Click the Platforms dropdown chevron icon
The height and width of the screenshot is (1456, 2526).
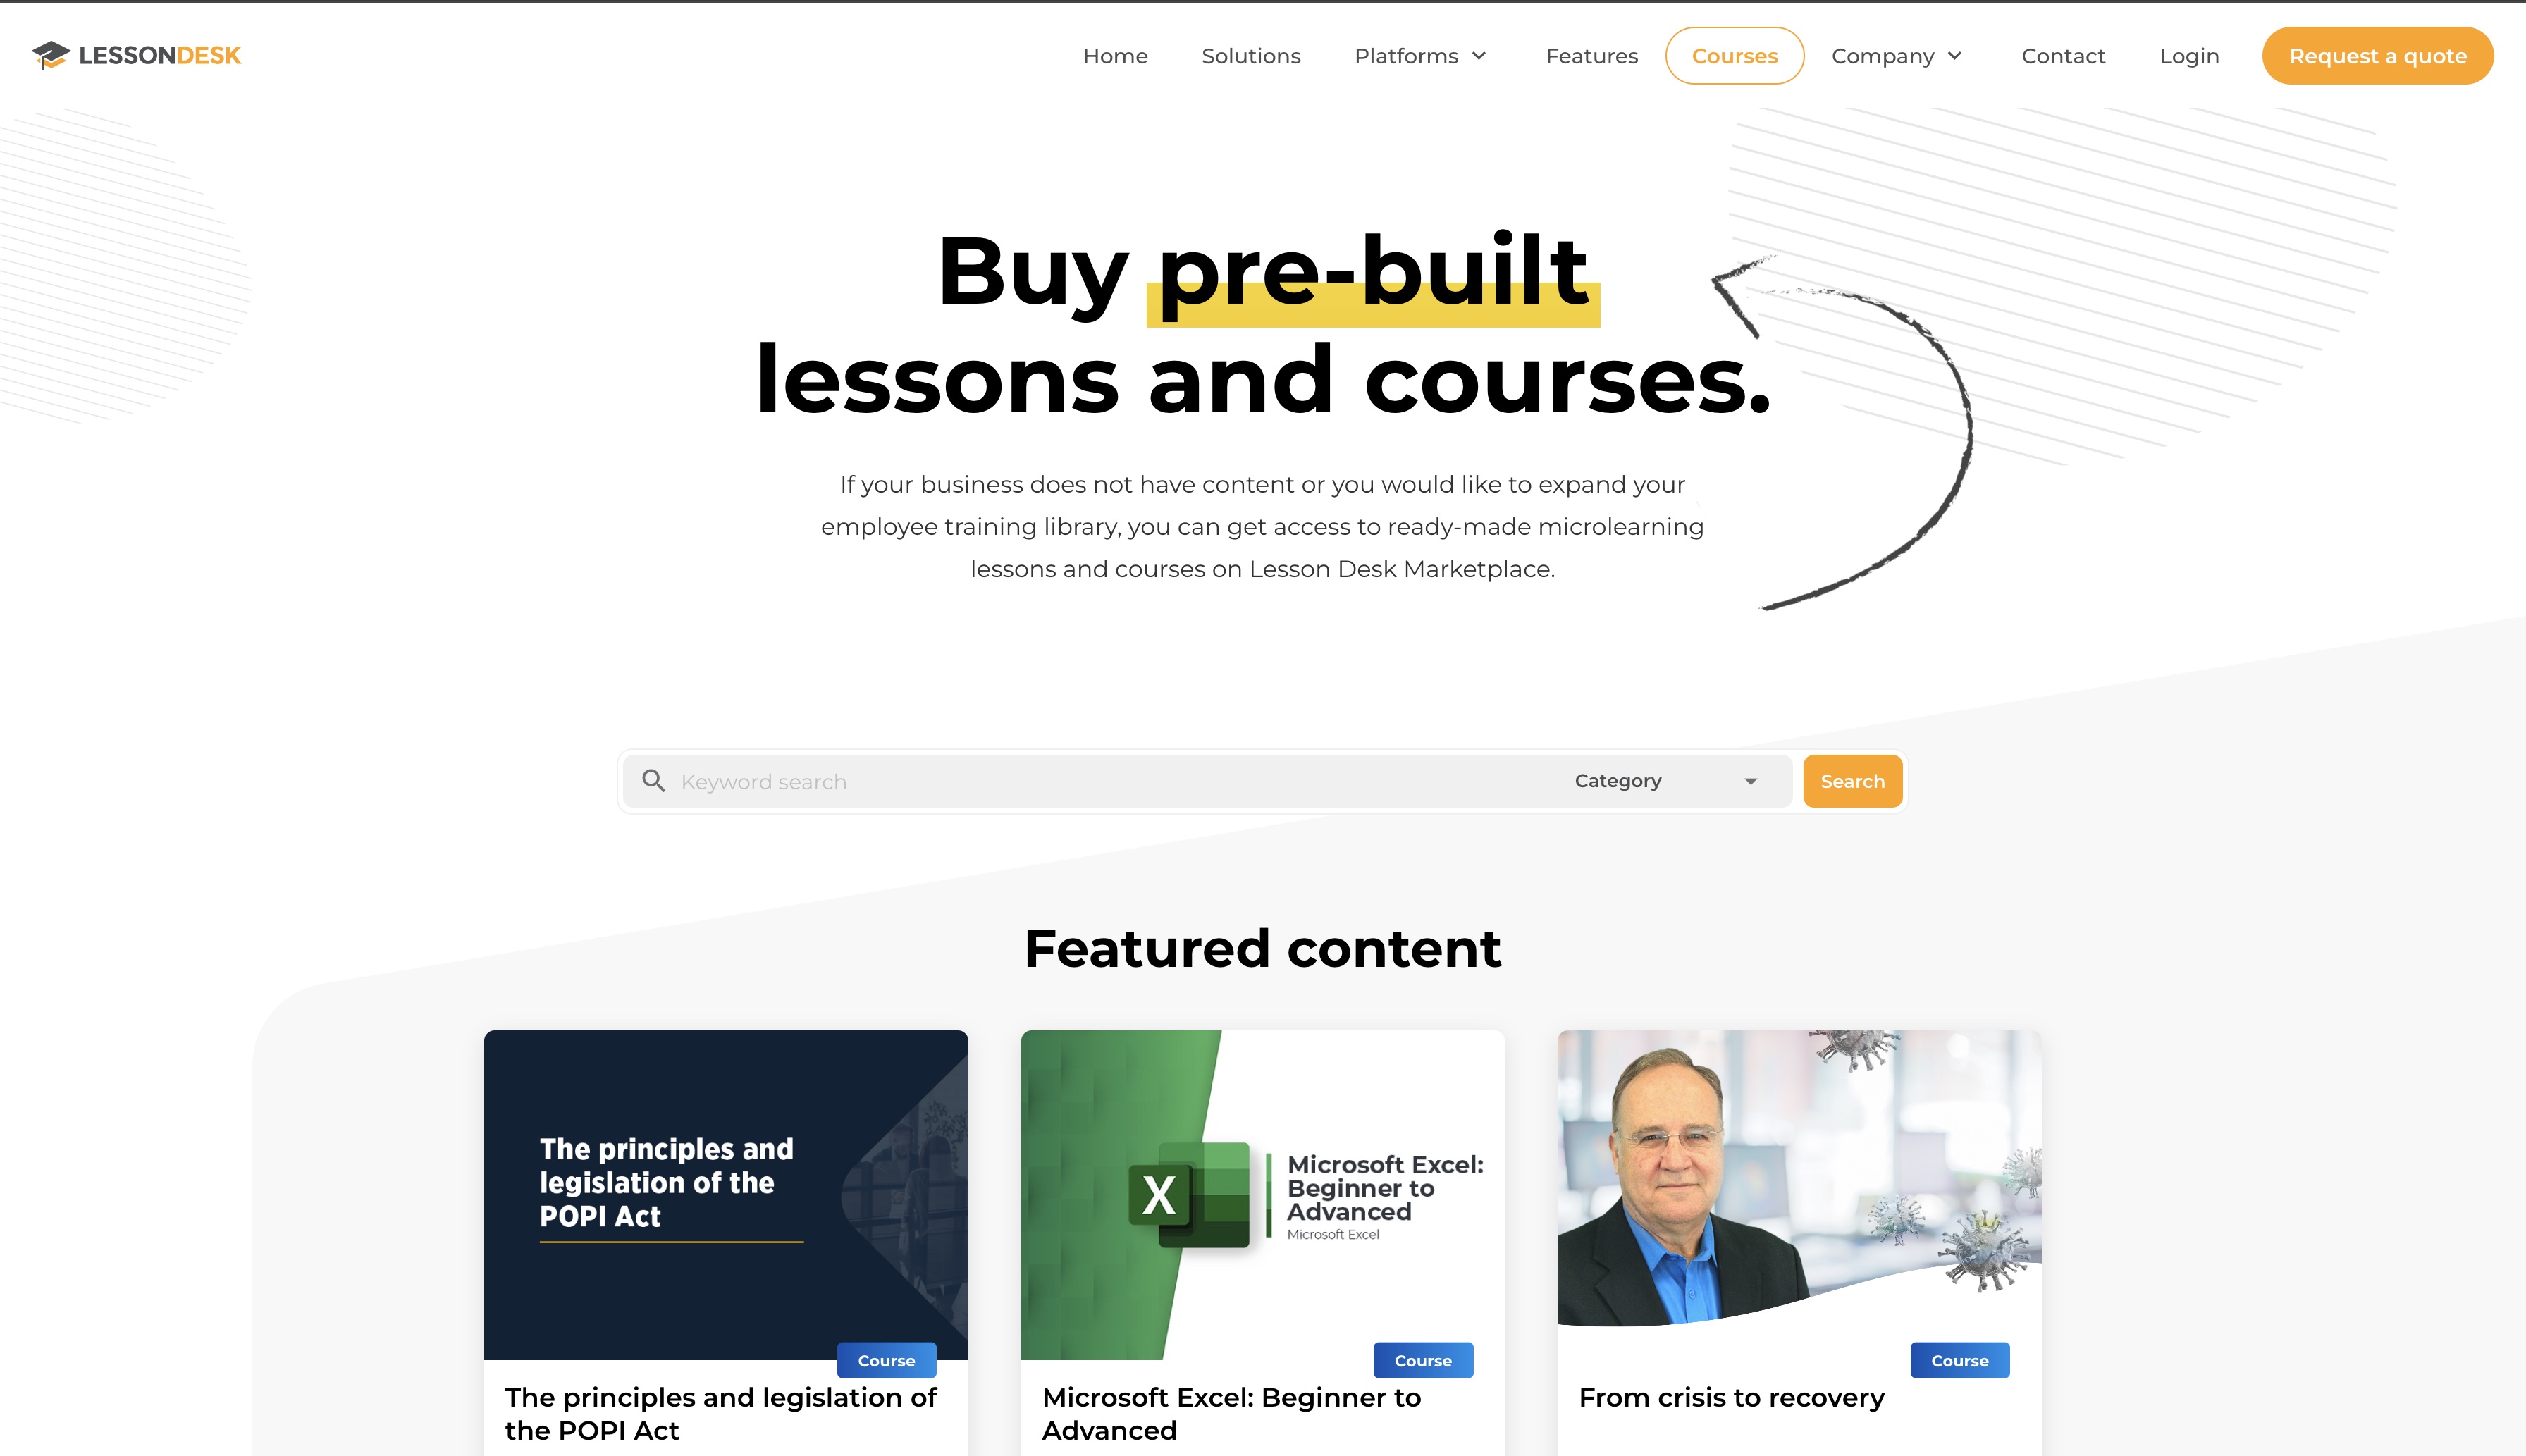[x=1481, y=56]
